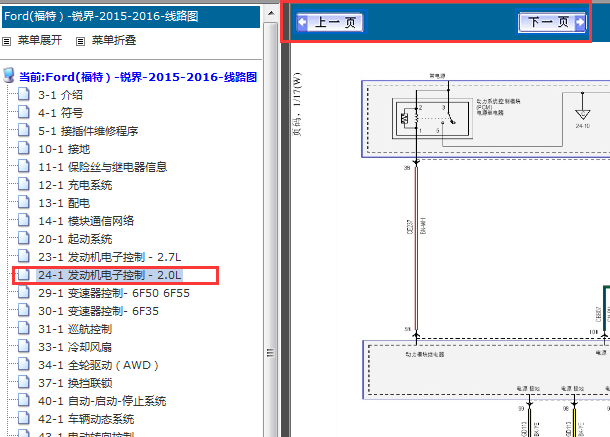Click page icon for 42-1 车辆动态系统
Viewport: 610px width, 437px height.
[24, 418]
